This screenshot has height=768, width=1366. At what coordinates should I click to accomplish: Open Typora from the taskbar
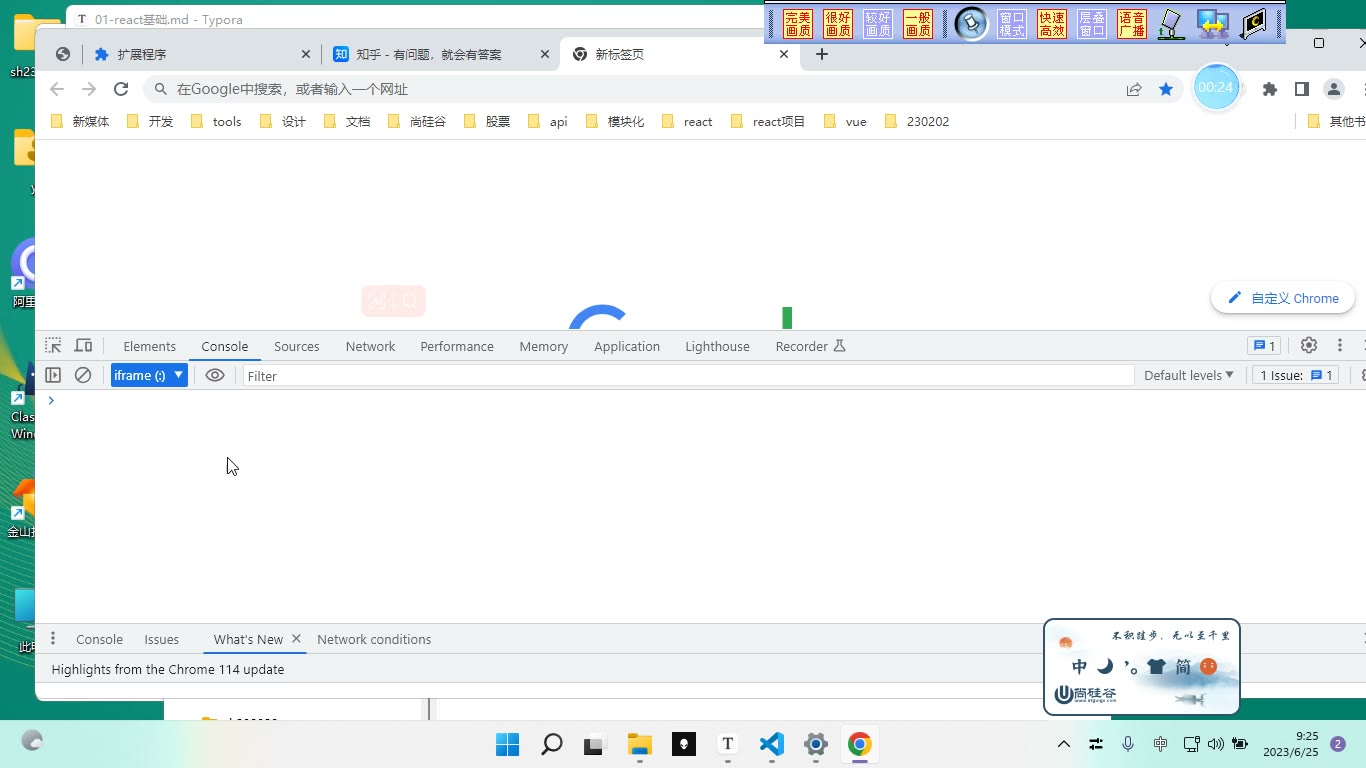coord(727,744)
